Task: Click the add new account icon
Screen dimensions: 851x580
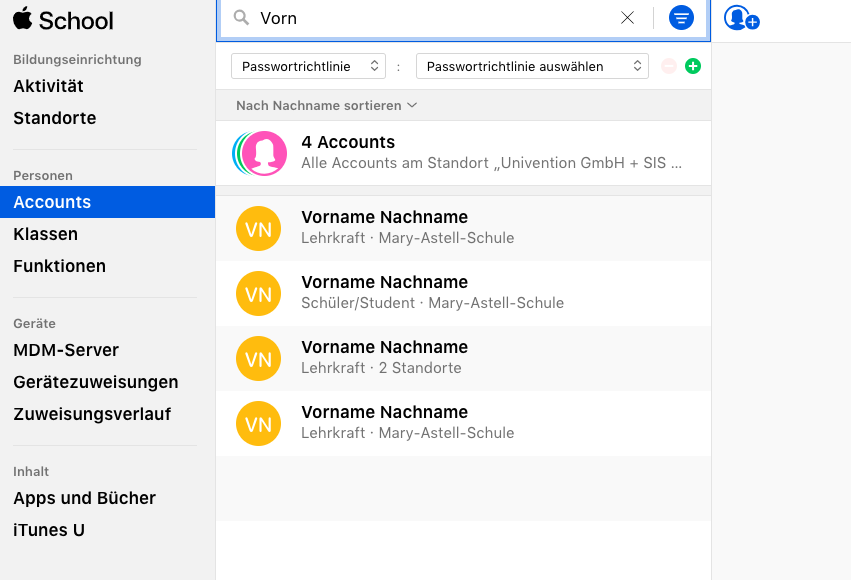Action: coord(741,18)
